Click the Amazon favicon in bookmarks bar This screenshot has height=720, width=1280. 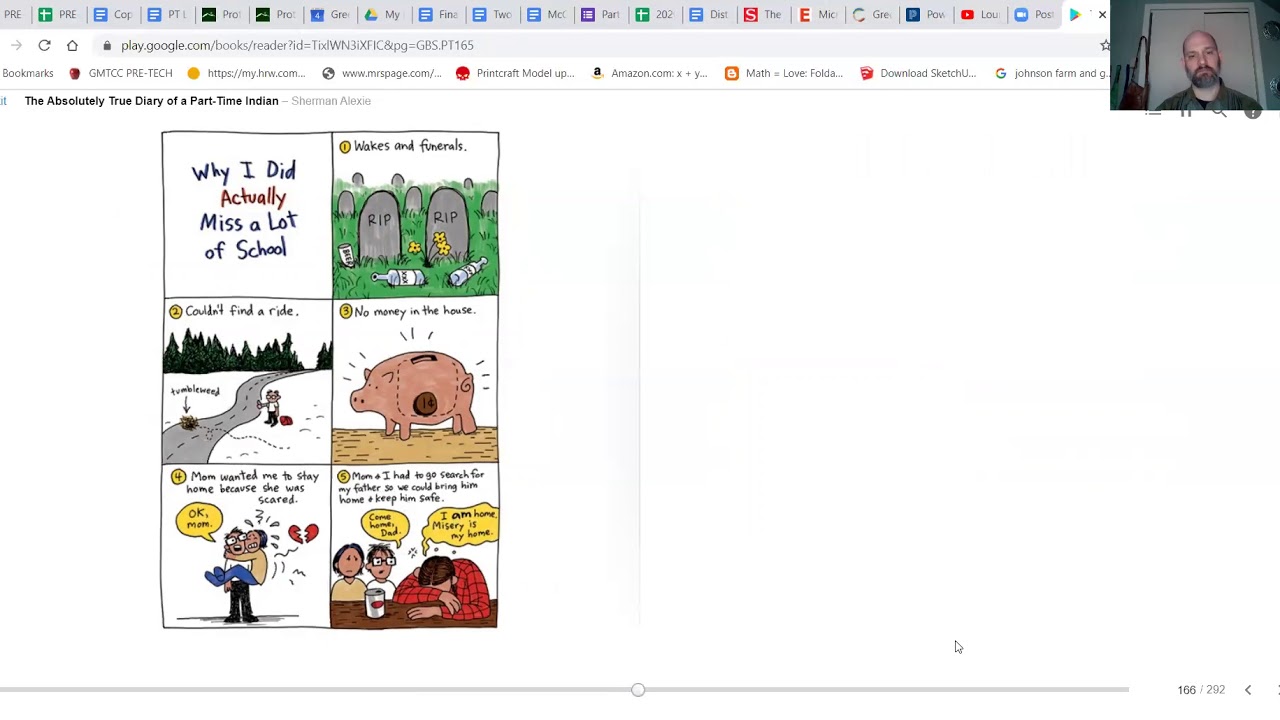[x=597, y=73]
